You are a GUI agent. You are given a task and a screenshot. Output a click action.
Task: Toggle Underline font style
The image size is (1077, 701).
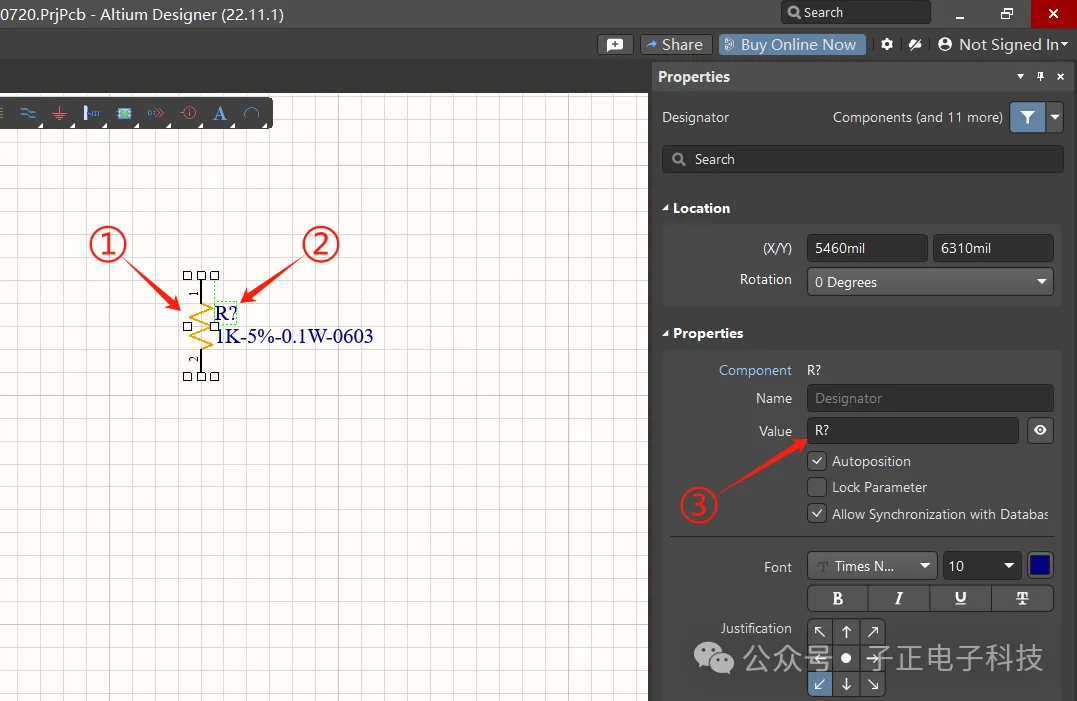pyautogui.click(x=960, y=598)
